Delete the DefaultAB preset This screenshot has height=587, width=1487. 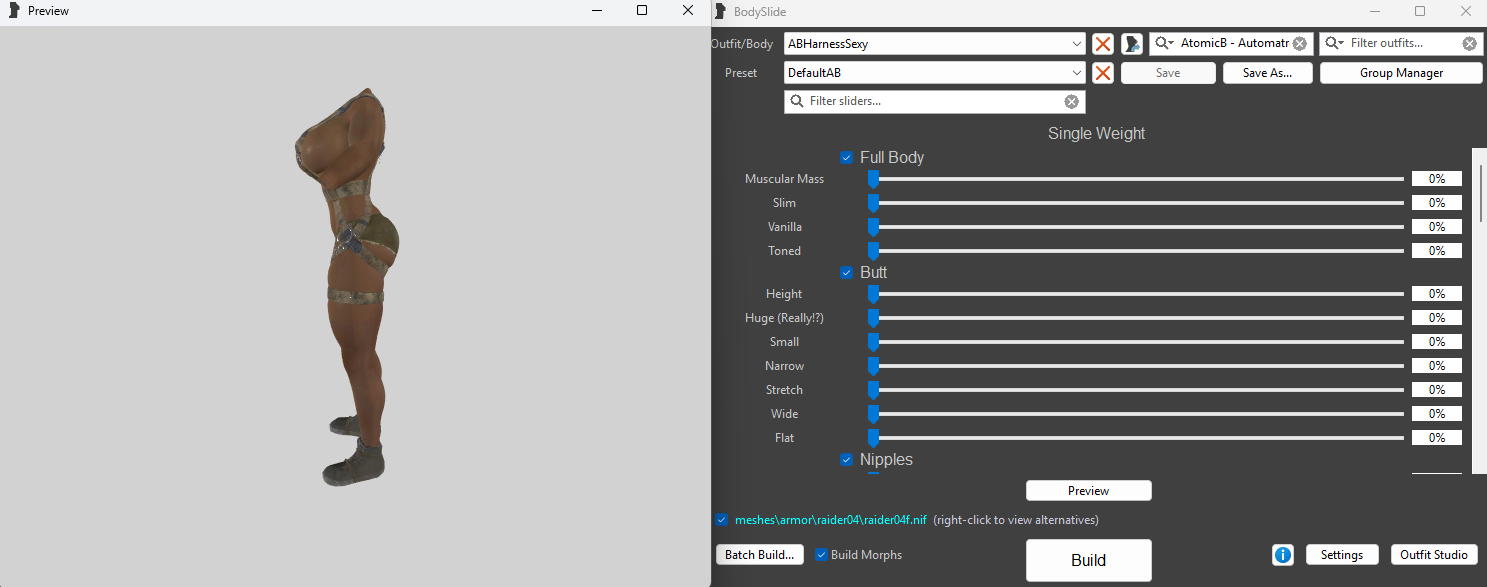1102,73
